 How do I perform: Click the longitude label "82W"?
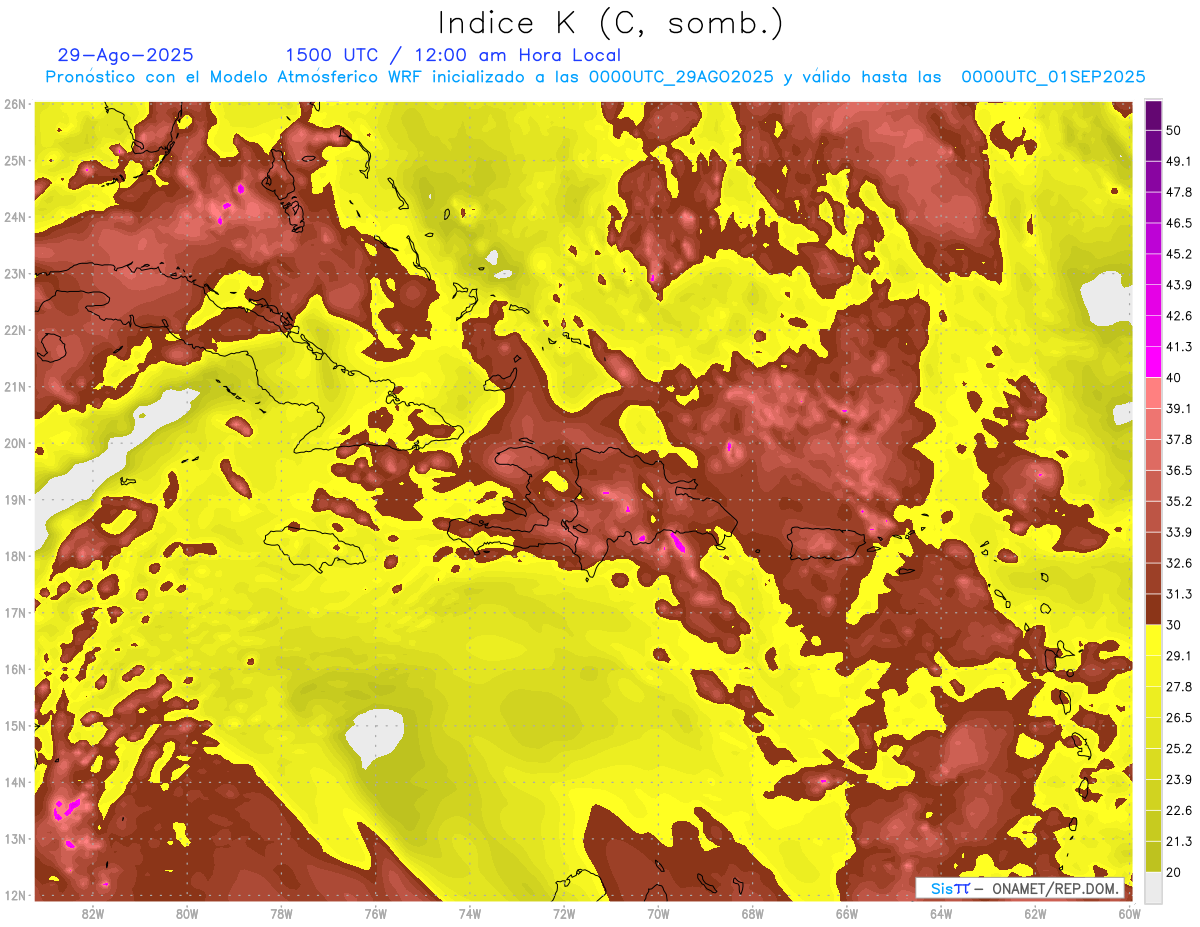(92, 913)
